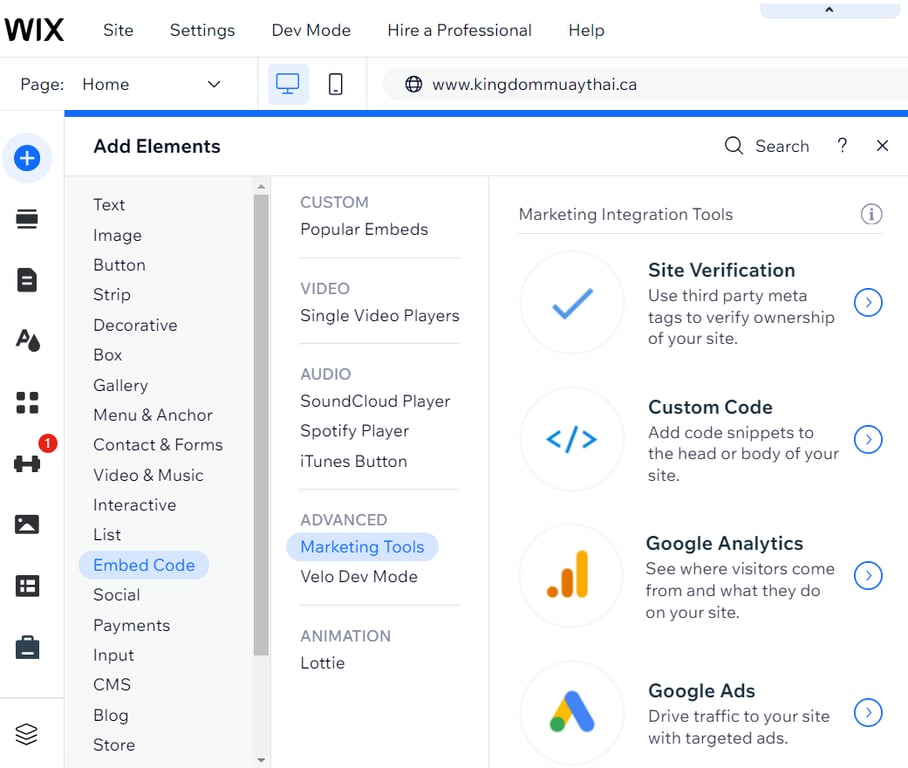
Task: Open the Site Design (theme) sidebar icon
Action: (27, 341)
